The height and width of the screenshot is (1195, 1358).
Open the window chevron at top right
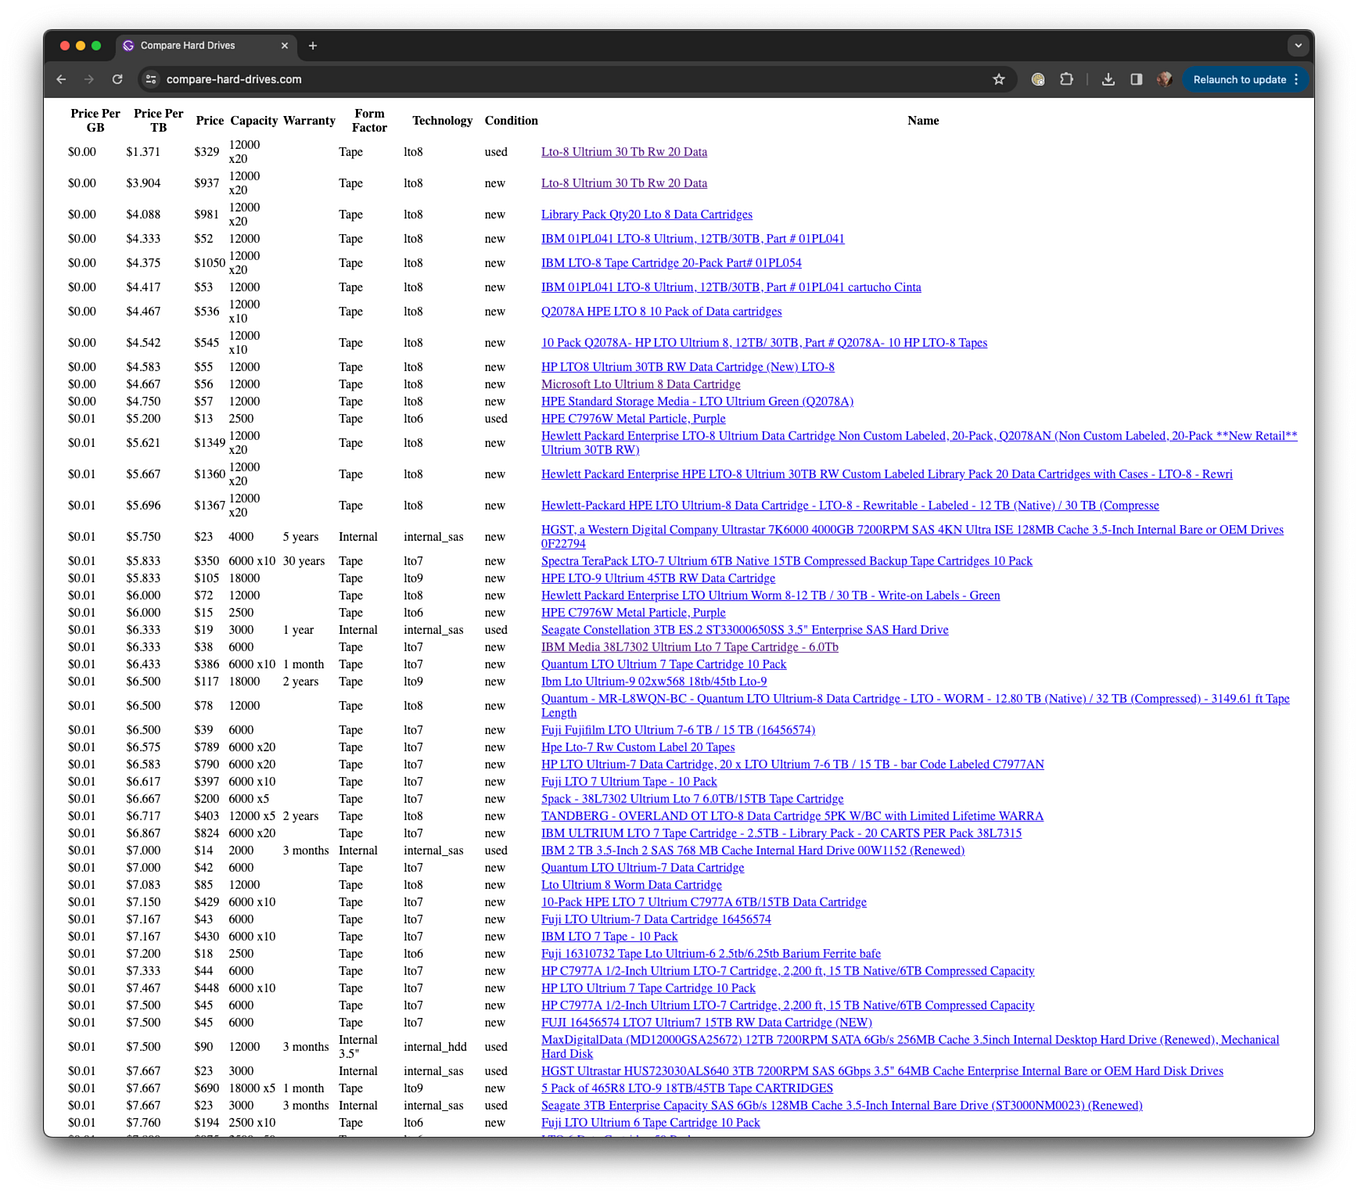[x=1298, y=45]
